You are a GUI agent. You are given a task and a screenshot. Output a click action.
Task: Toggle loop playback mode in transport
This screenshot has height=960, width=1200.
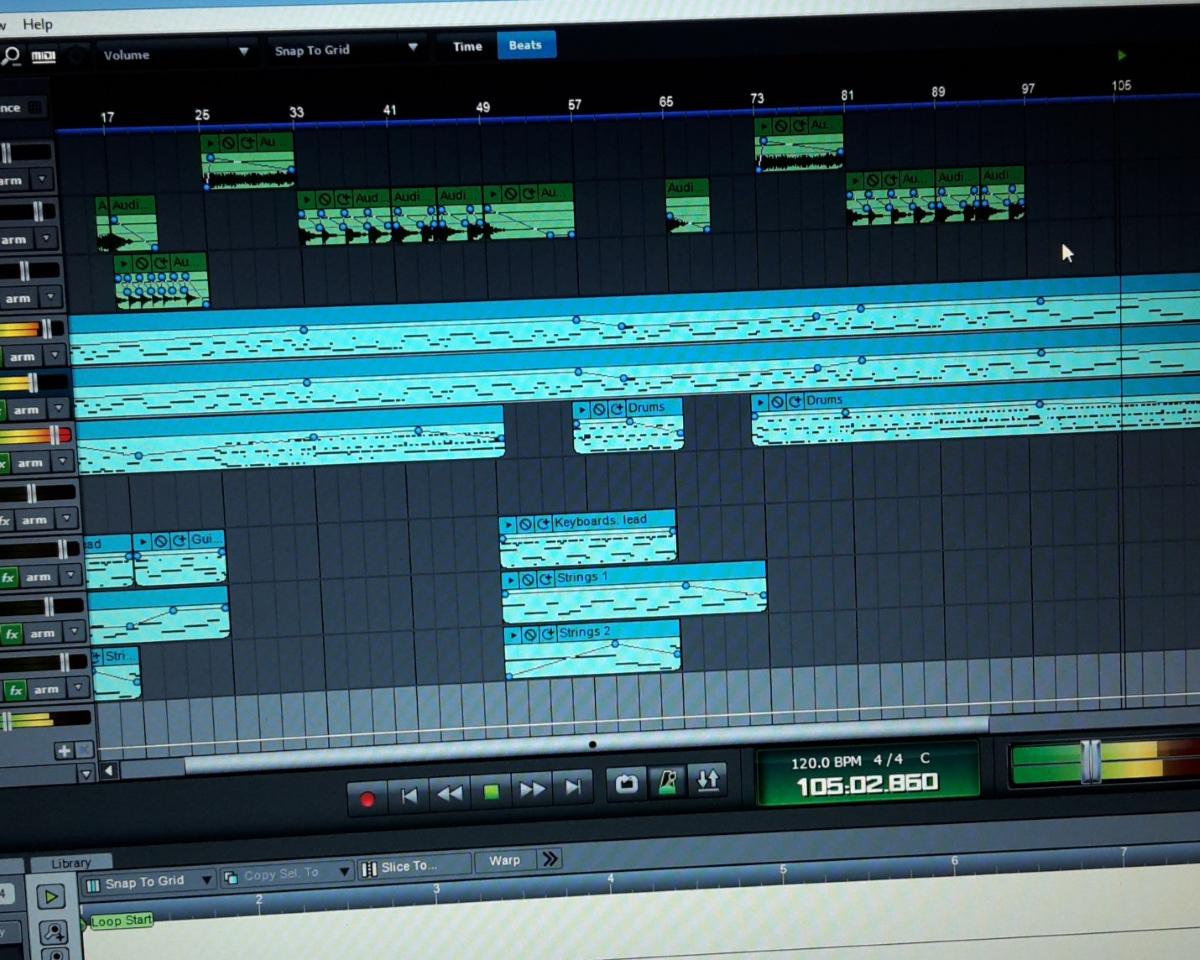tap(626, 784)
